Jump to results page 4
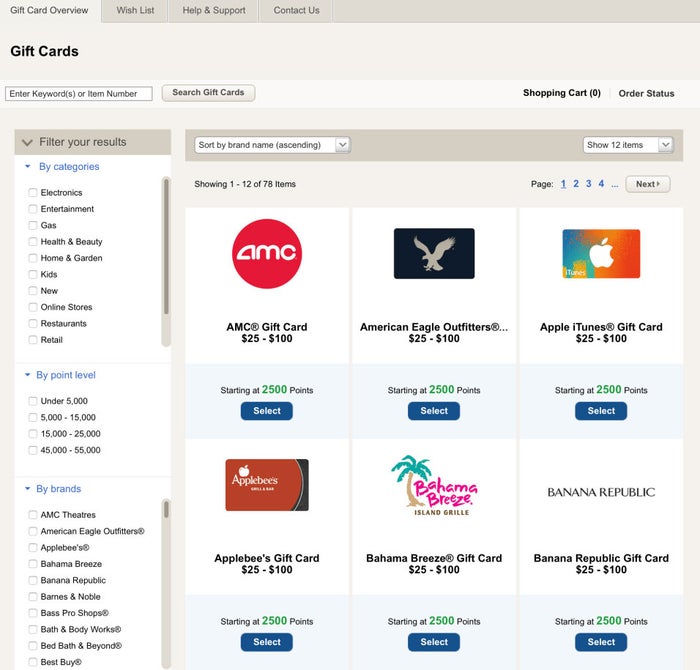 tap(601, 184)
